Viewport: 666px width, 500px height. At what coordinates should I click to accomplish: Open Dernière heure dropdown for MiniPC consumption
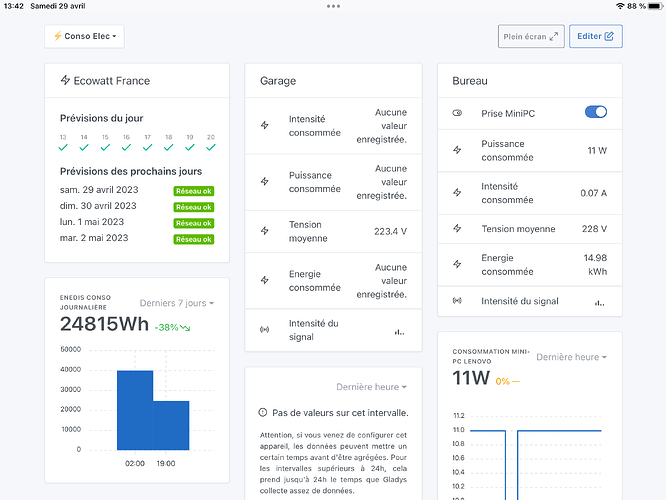571,357
